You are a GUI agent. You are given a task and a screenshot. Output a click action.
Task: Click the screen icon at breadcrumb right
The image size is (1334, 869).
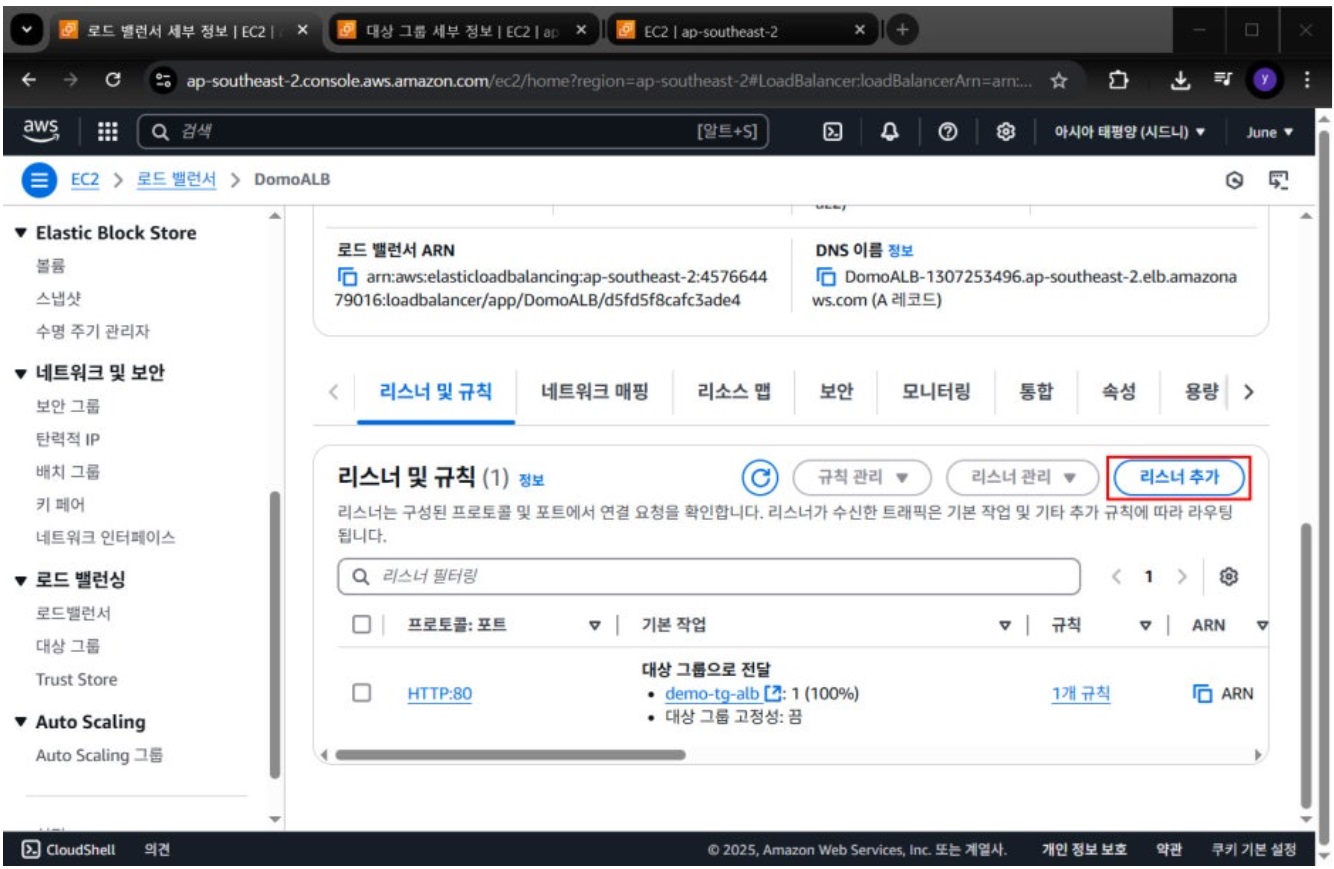tap(1278, 180)
